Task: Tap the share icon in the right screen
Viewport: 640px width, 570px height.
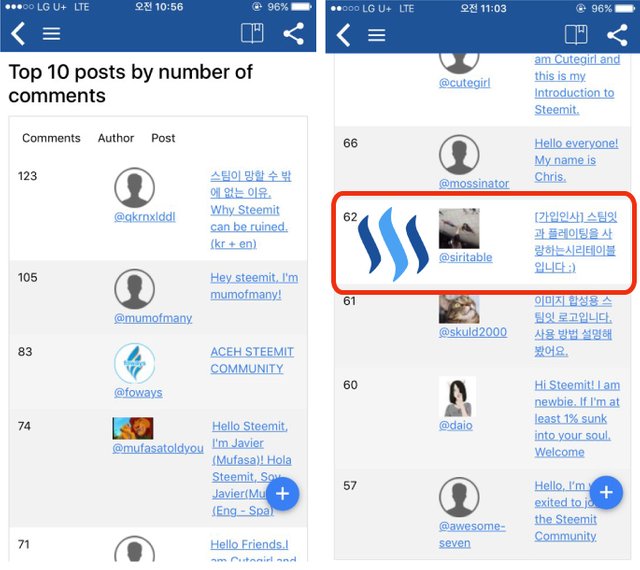Action: (x=617, y=35)
